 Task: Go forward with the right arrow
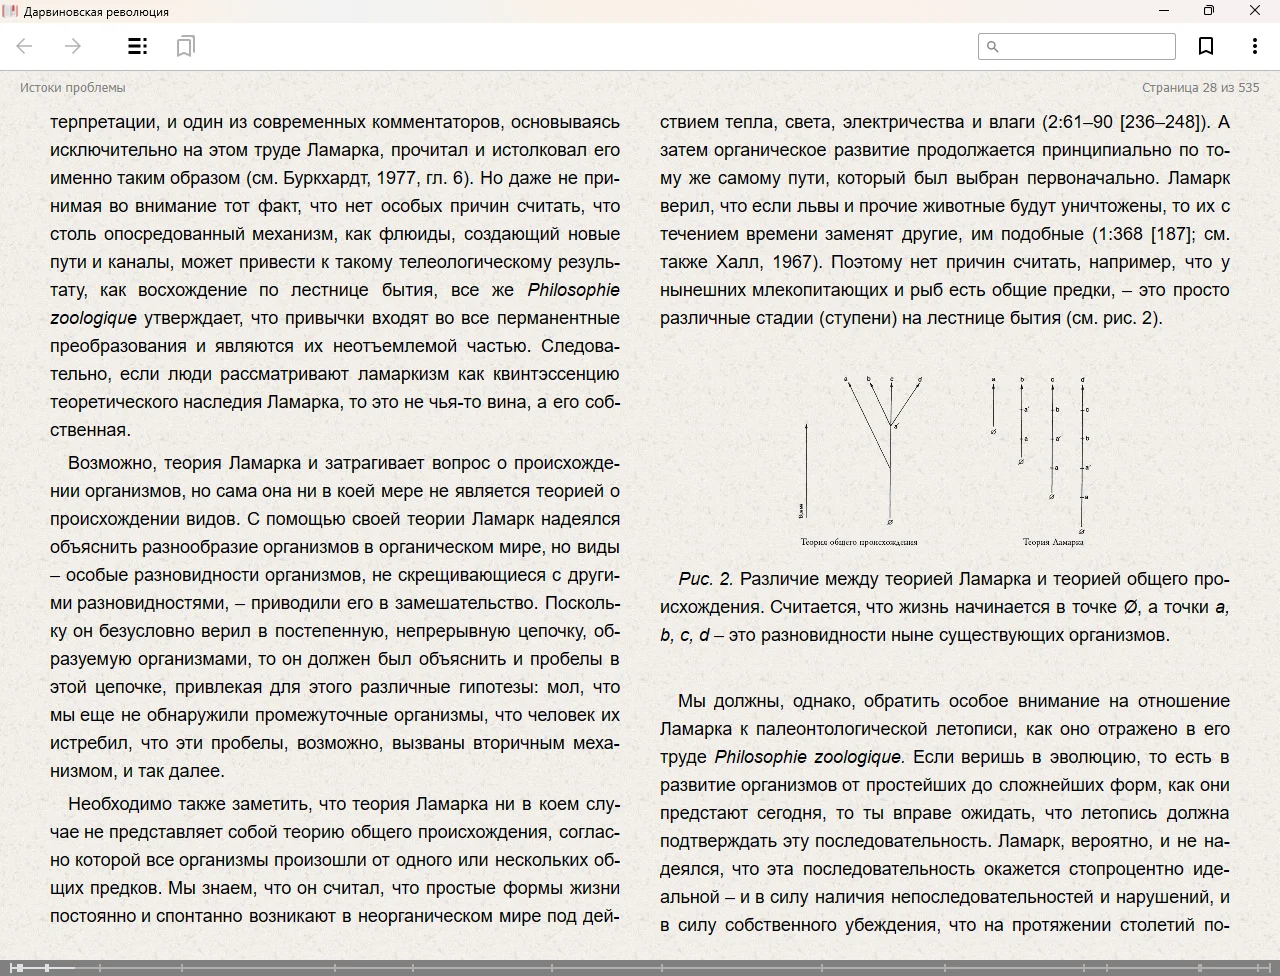click(x=73, y=46)
